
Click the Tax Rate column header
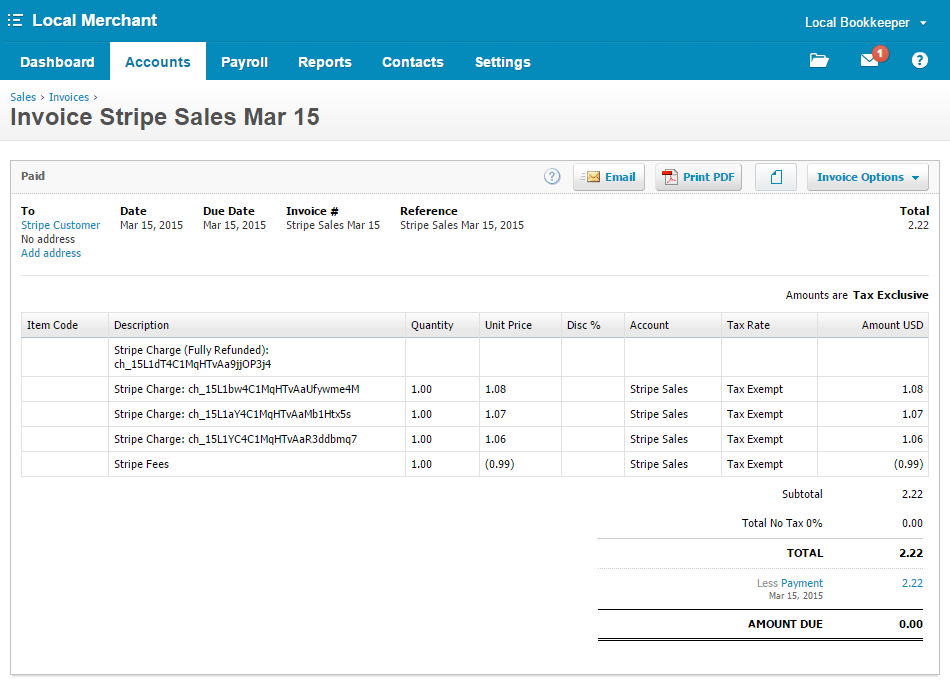(769, 325)
